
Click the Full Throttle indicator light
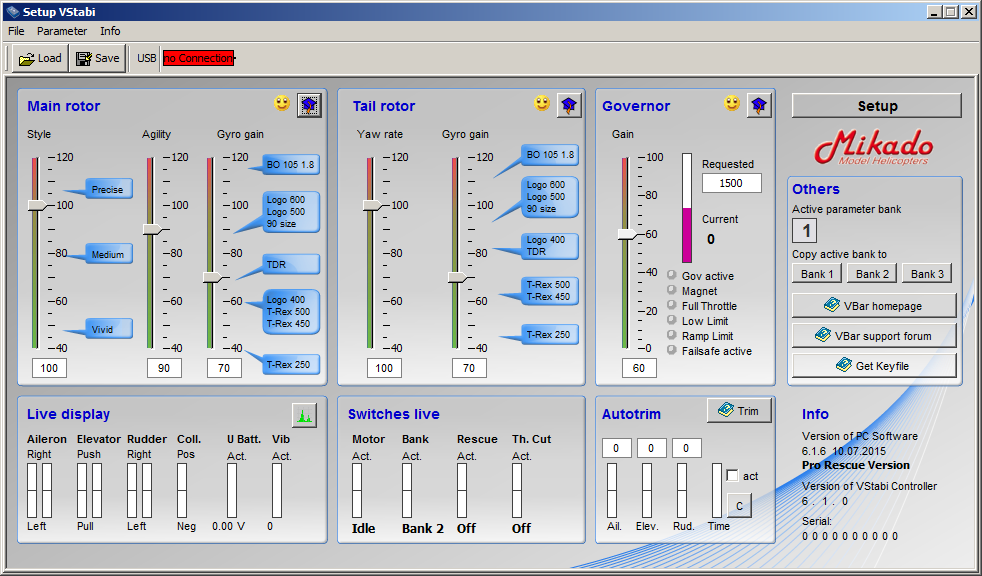pyautogui.click(x=672, y=306)
